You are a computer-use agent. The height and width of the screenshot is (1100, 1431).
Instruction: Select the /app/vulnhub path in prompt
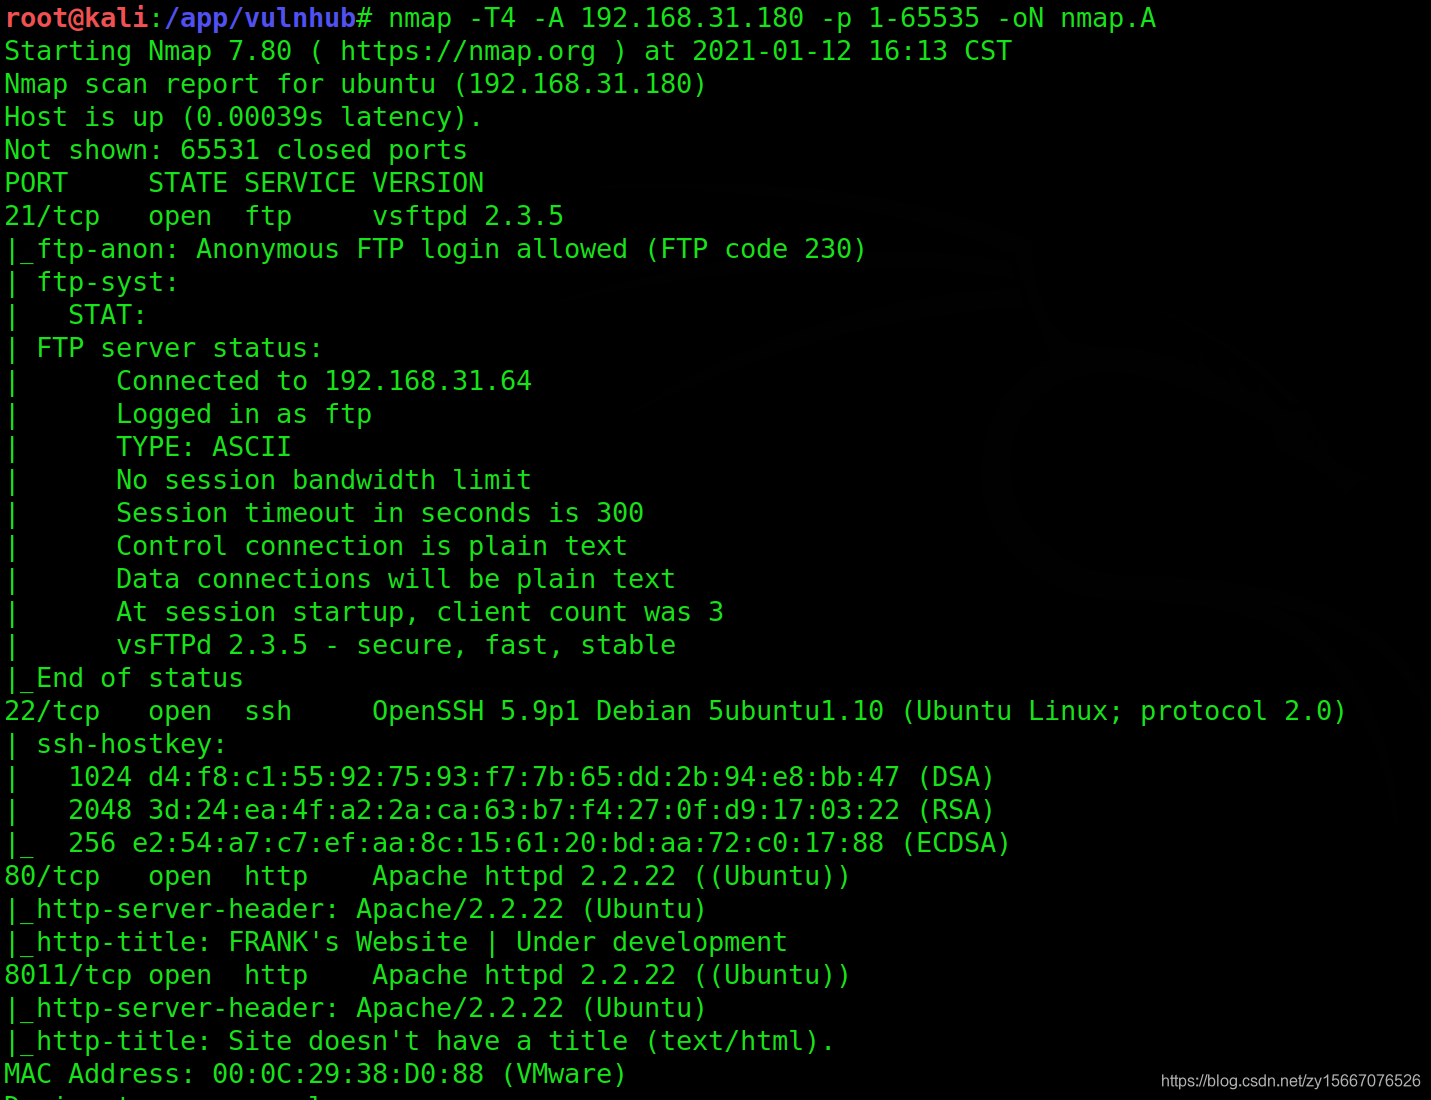point(260,19)
